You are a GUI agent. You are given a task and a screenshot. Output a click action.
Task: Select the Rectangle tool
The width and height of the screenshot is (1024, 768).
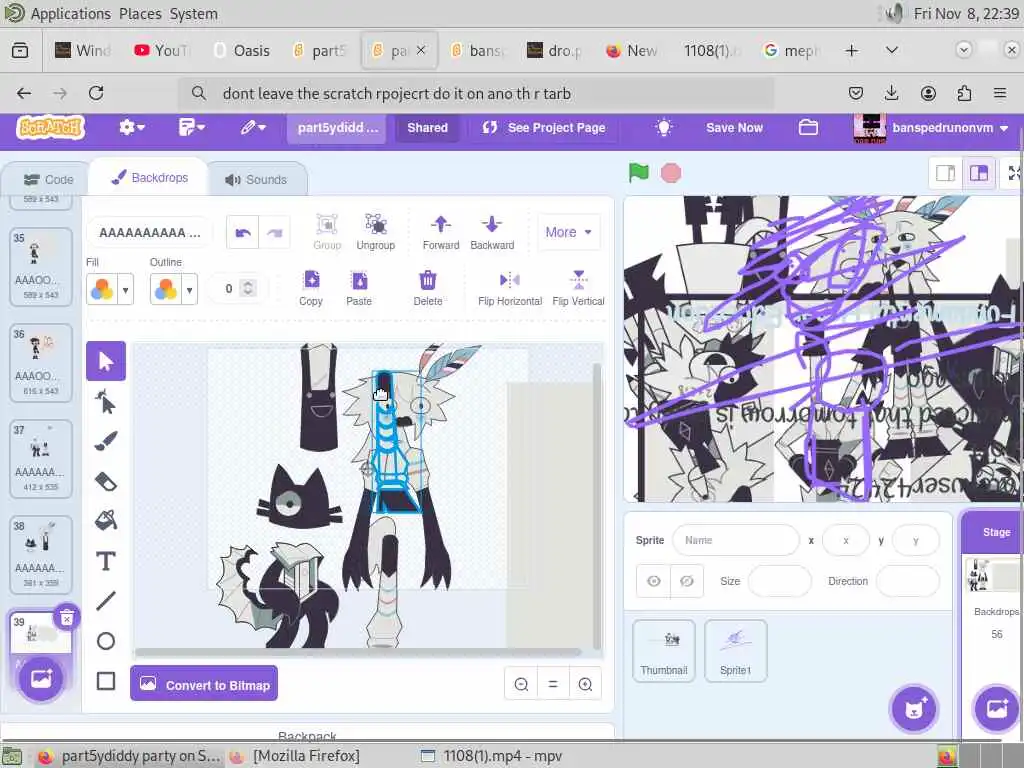[106, 681]
